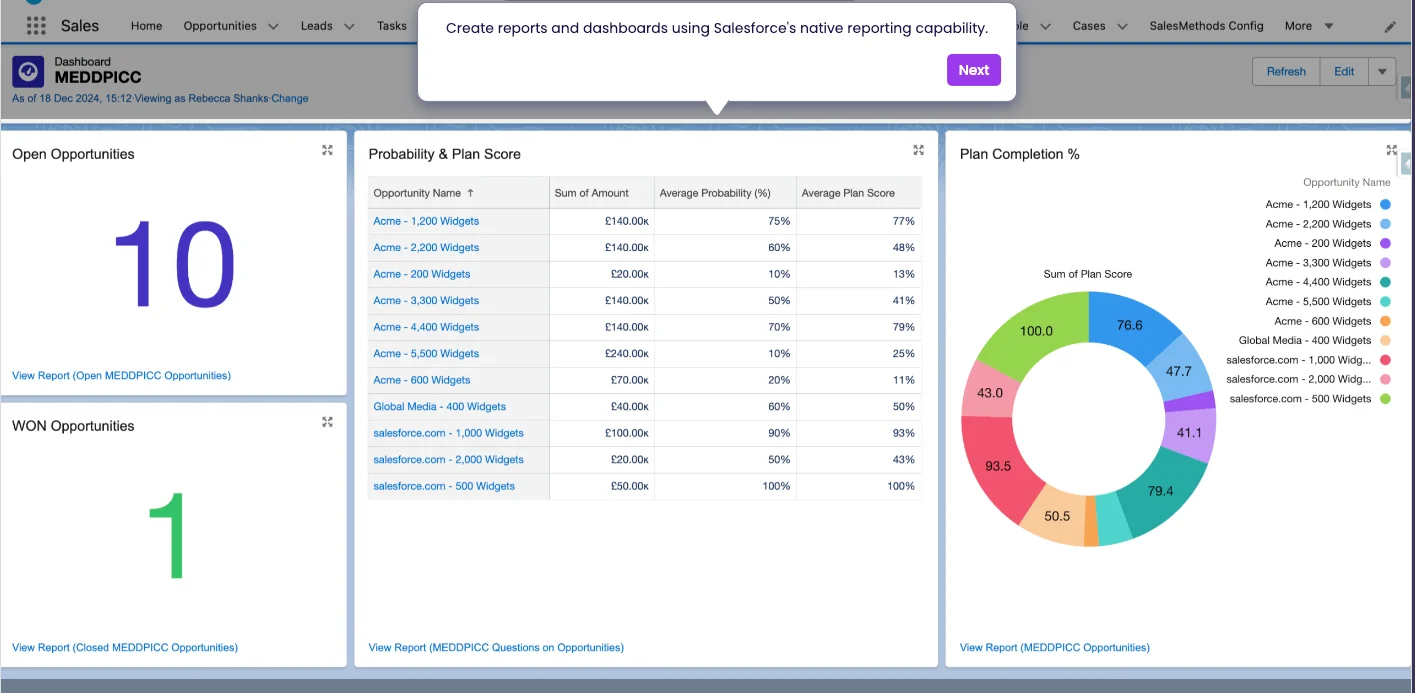
Task: Click the £240.00k amount cell
Action: pos(602,354)
